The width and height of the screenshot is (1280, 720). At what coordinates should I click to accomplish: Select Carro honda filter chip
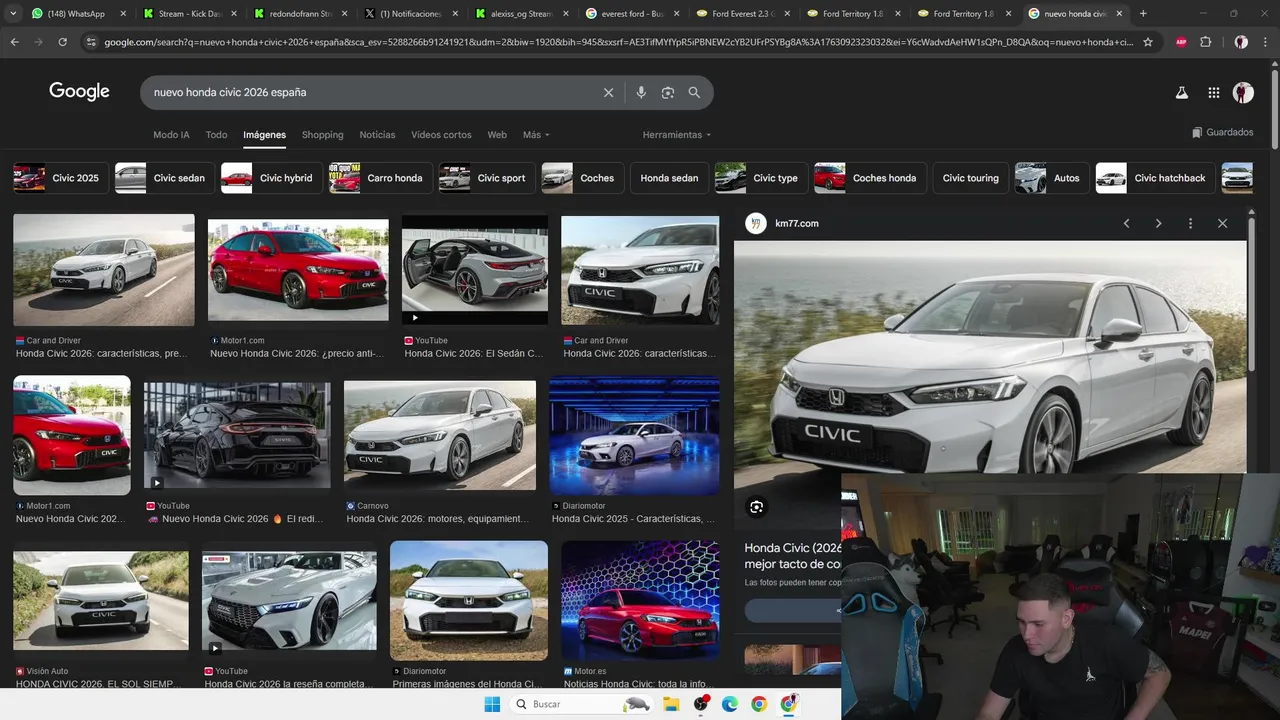click(x=380, y=178)
